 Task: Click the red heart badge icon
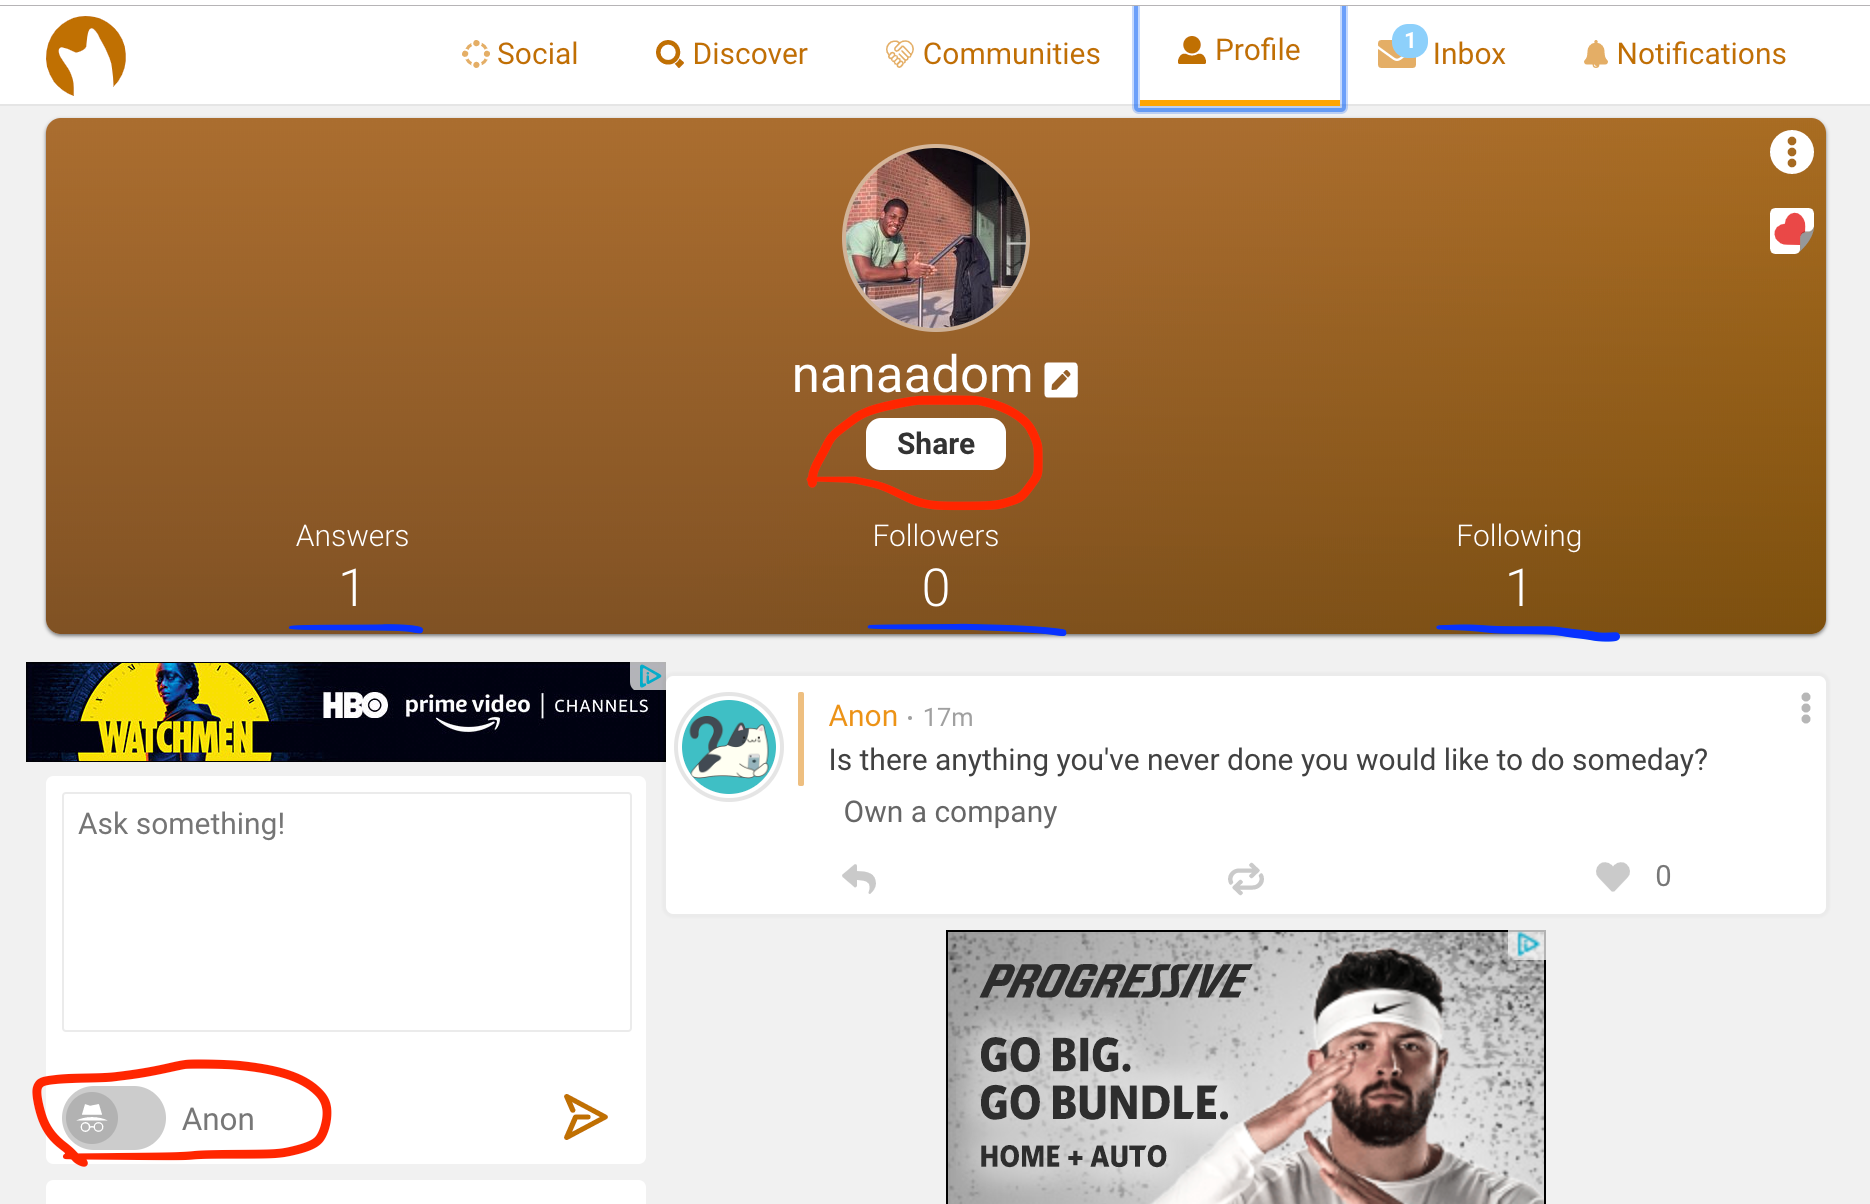coord(1791,231)
